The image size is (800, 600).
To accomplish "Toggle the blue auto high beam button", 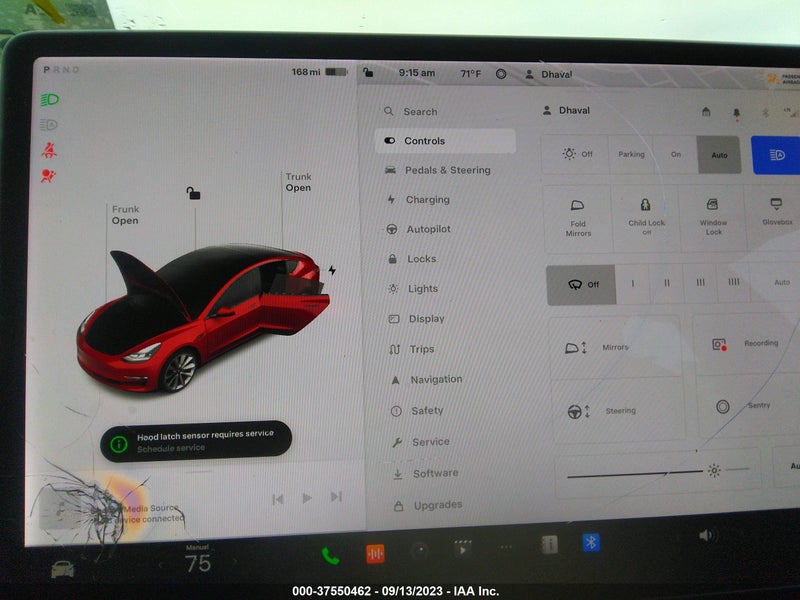I will pos(776,155).
